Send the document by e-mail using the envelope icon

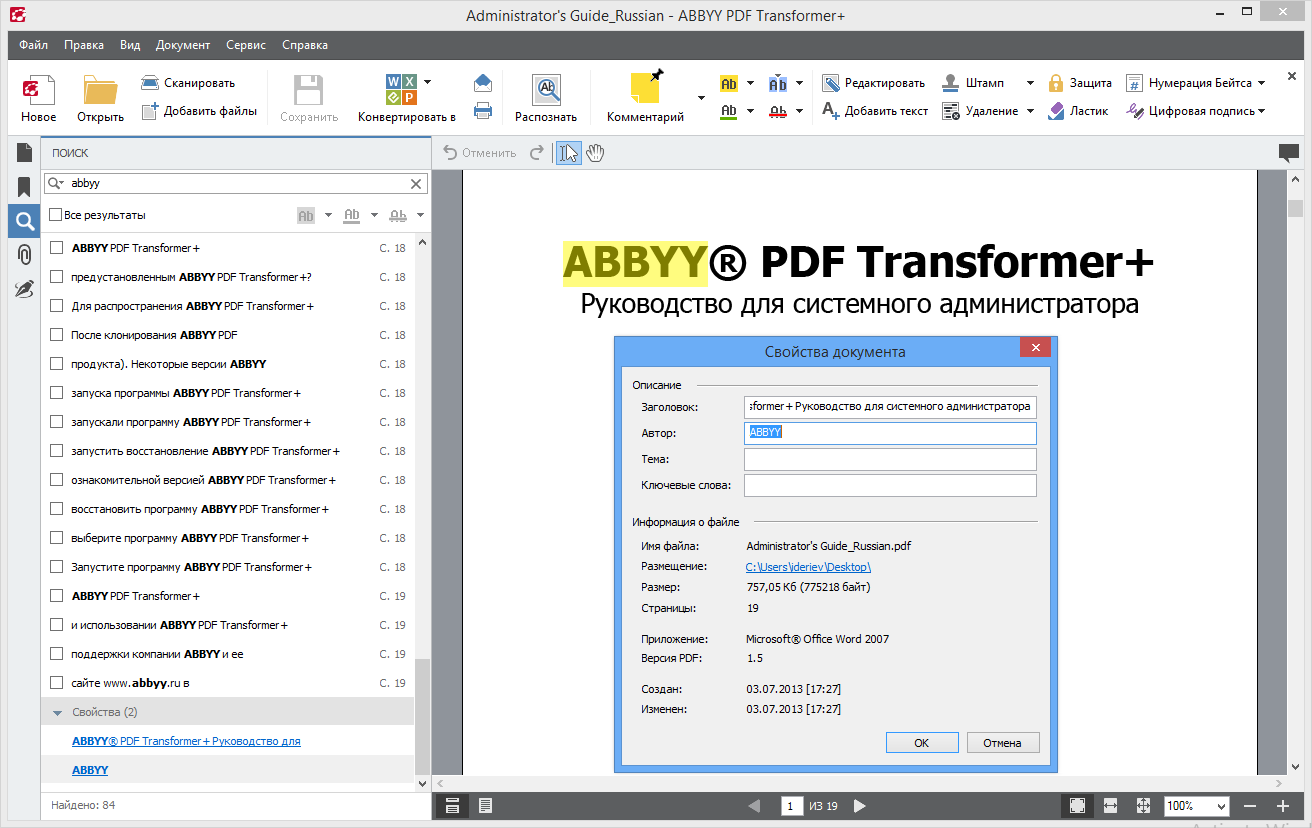tap(483, 83)
